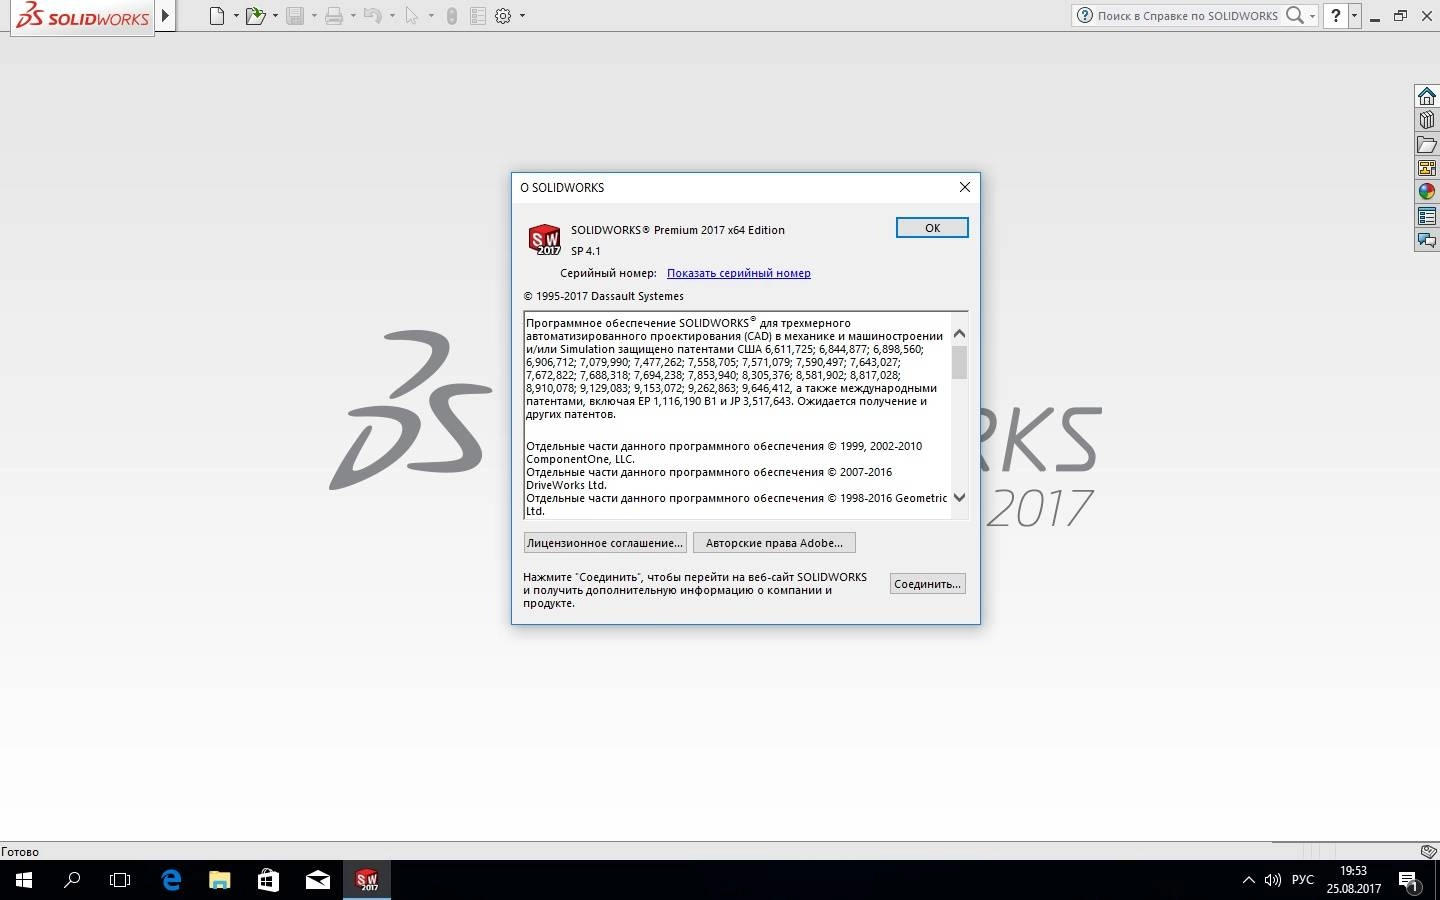Open Appearances color ball tab in the task pane
The image size is (1440, 900).
1427,192
